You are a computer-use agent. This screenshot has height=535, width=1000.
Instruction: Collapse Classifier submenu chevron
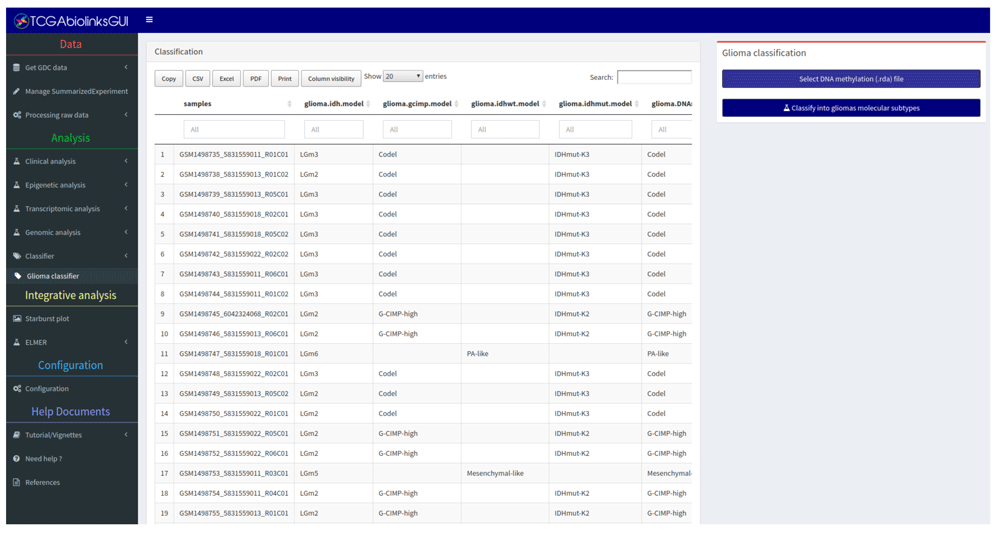tap(126, 256)
